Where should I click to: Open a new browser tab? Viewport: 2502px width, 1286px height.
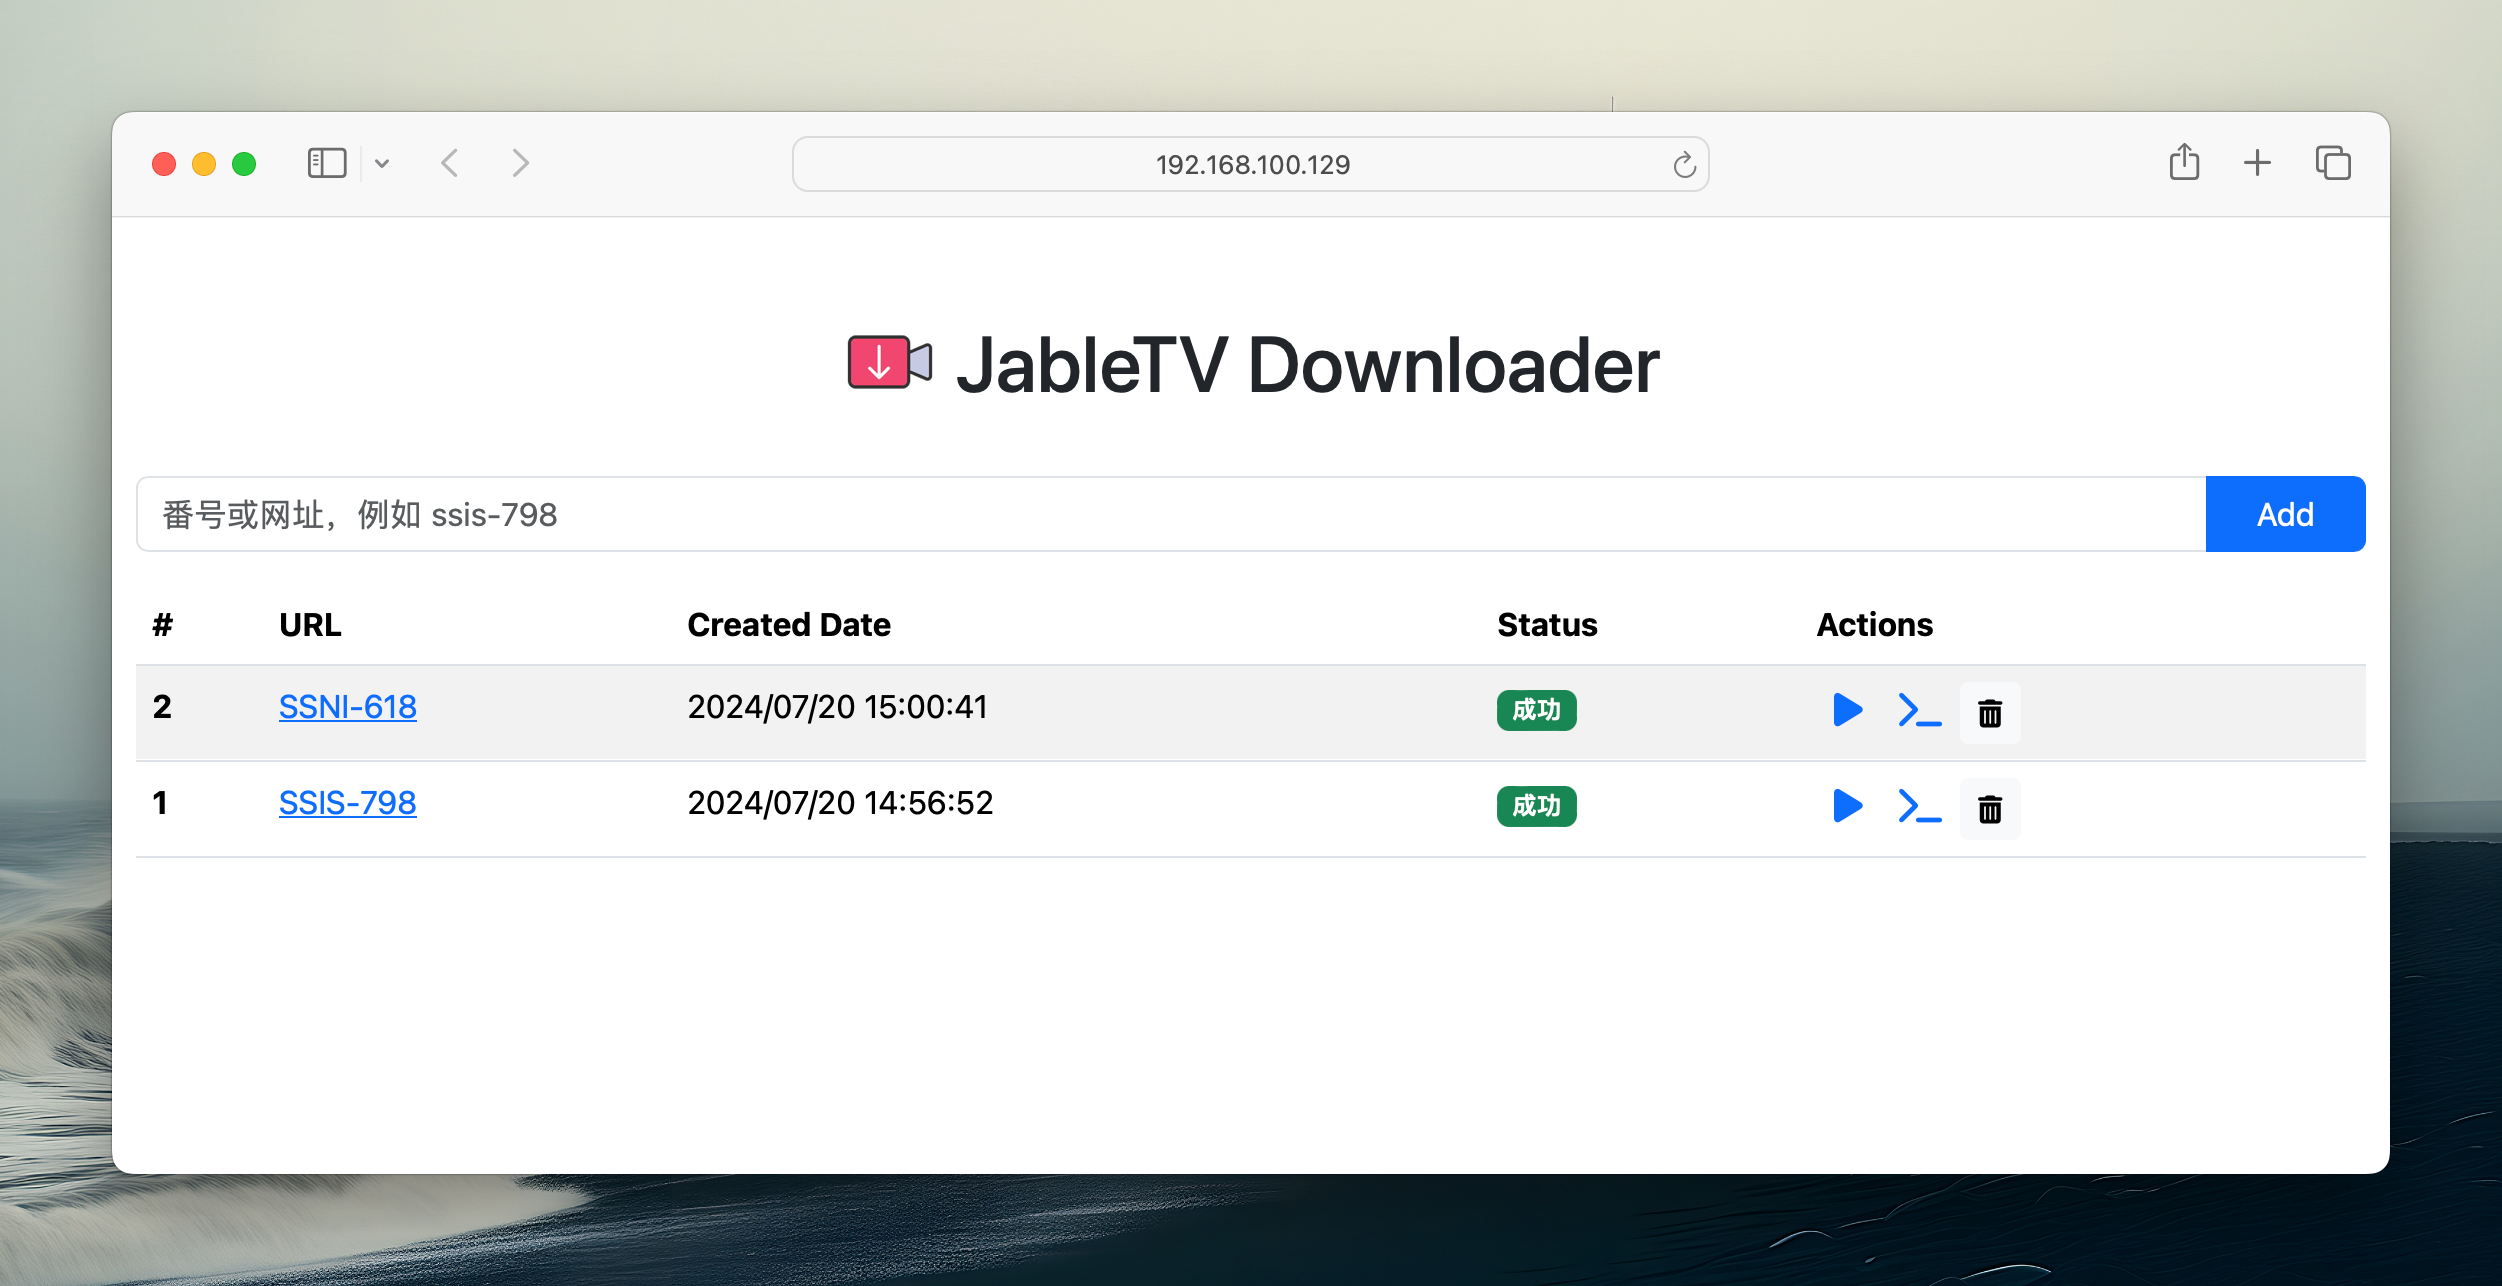click(x=2258, y=163)
